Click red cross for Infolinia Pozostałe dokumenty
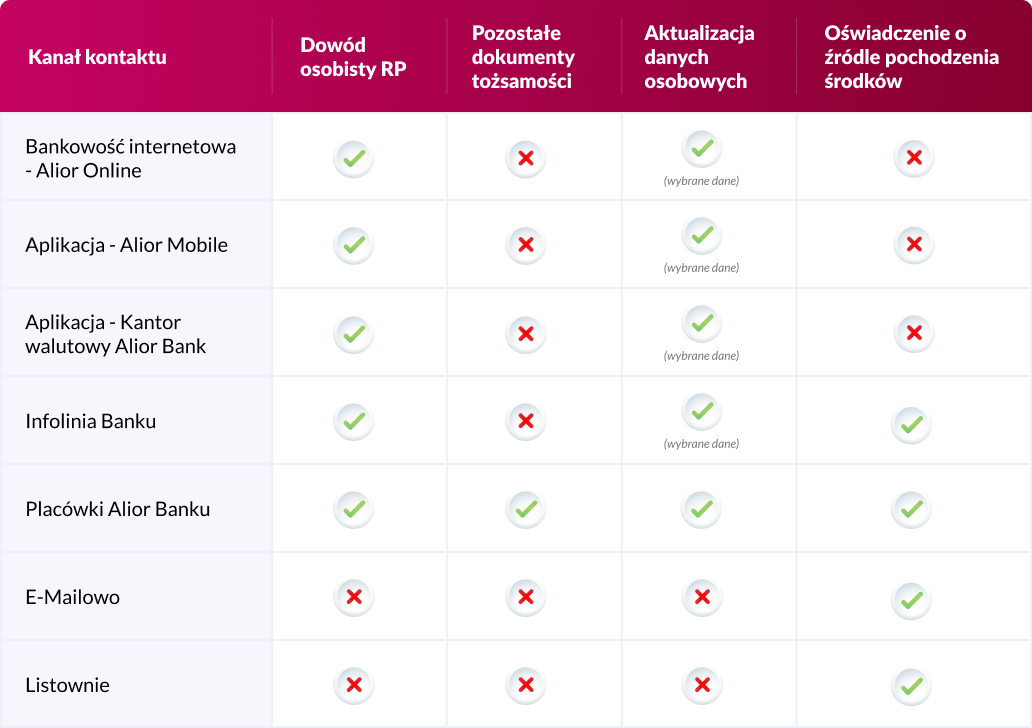This screenshot has height=728, width=1032. (526, 421)
